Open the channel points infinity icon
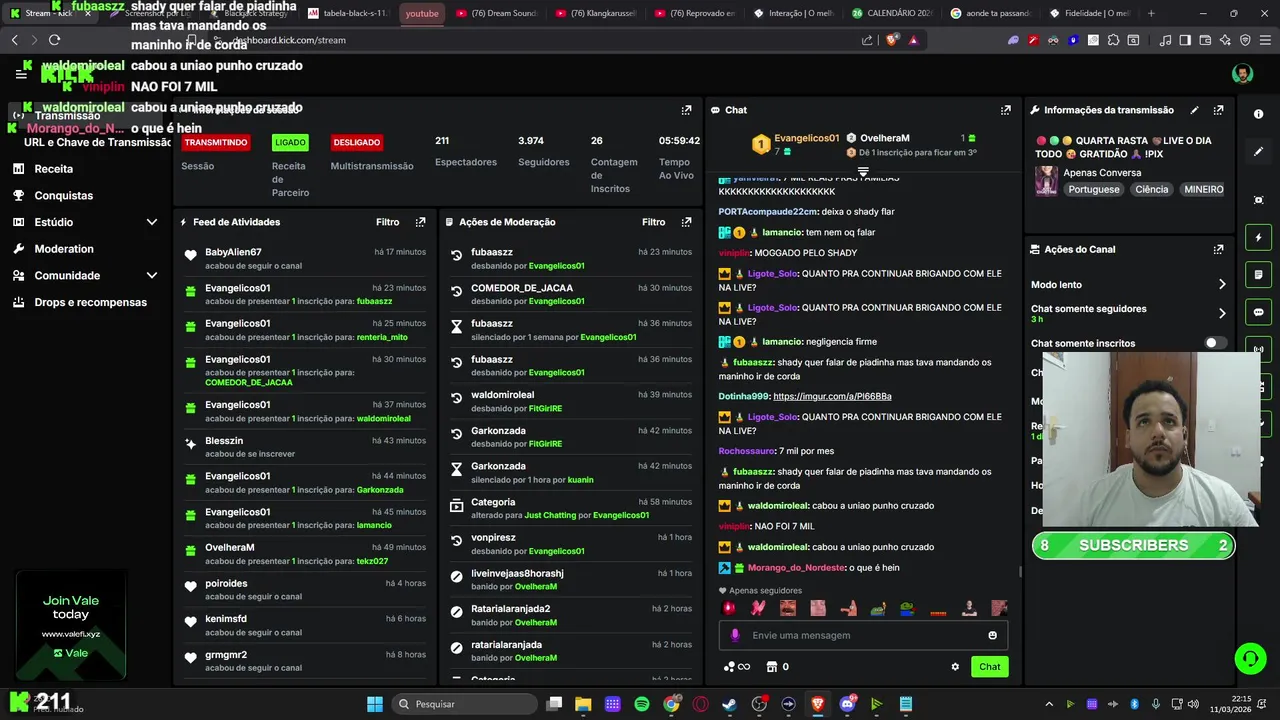The width and height of the screenshot is (1280, 720). 737,667
